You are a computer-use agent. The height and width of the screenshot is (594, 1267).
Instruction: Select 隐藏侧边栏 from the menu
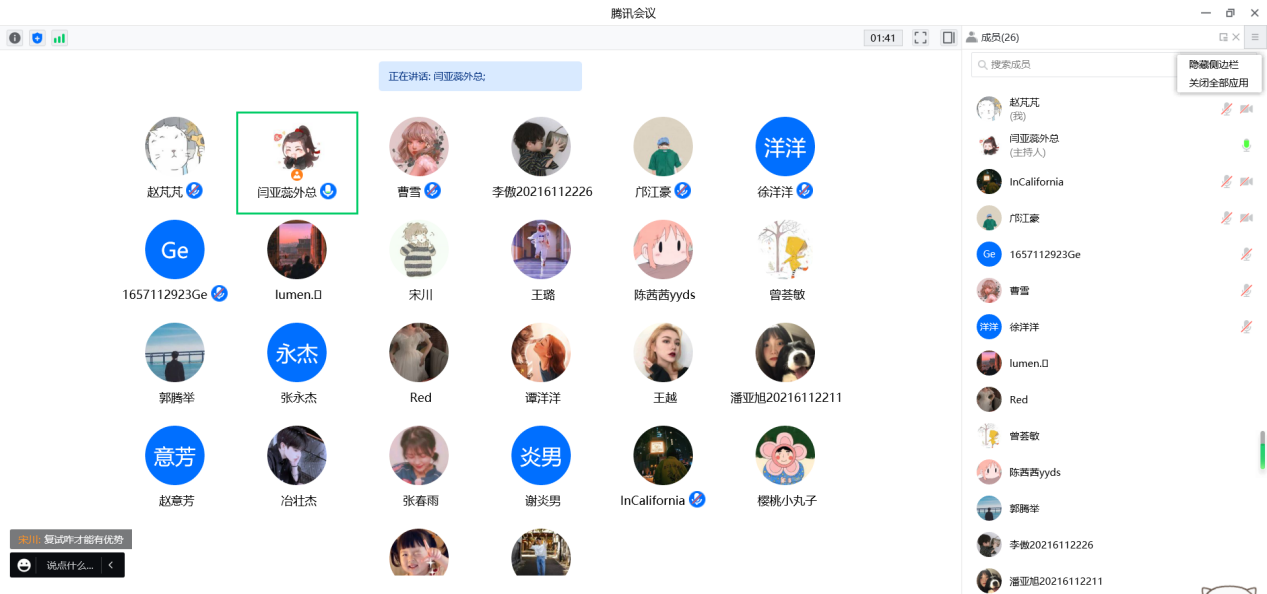point(1213,64)
